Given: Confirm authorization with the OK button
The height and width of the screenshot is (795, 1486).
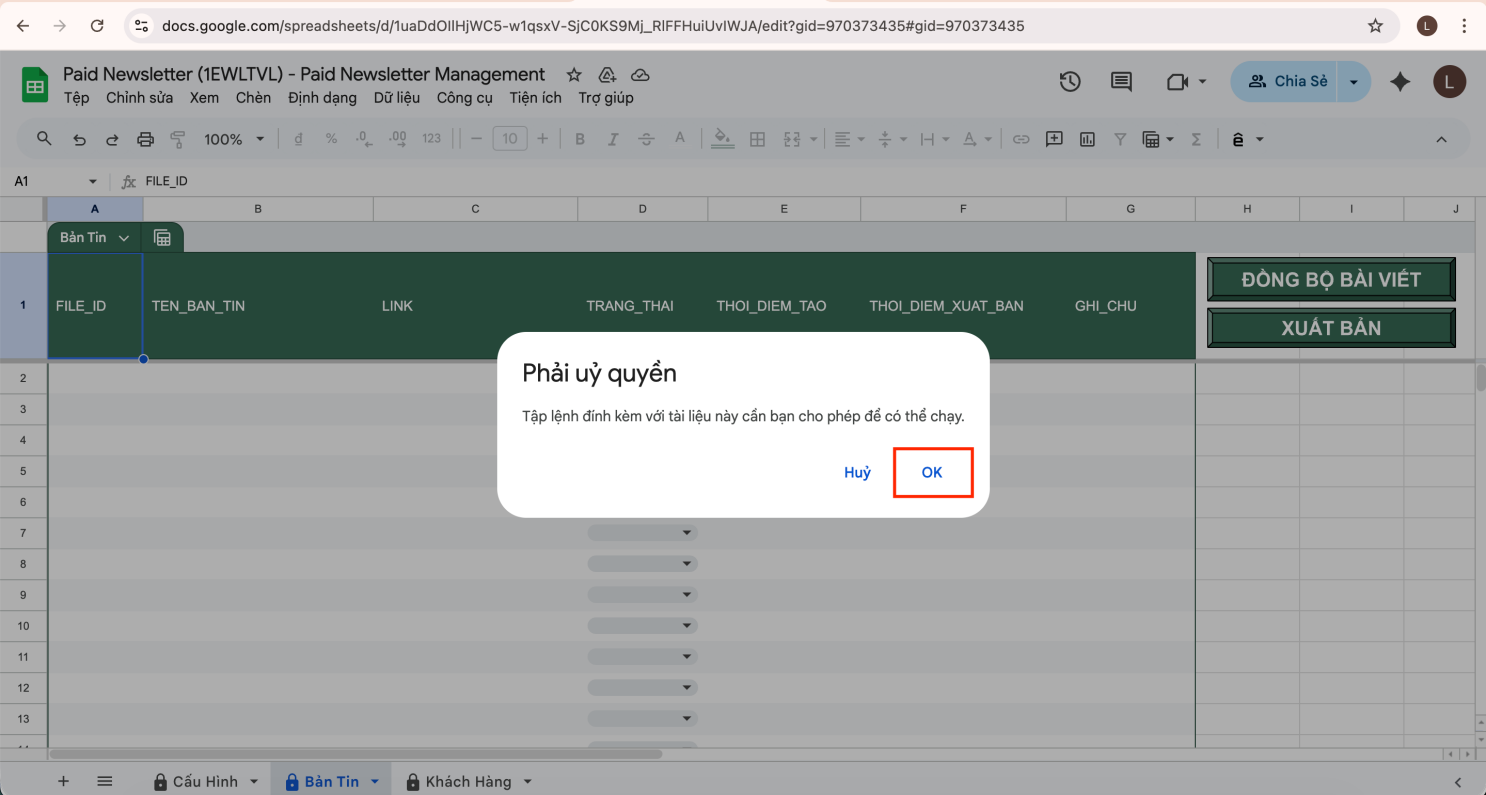Looking at the screenshot, I should click(932, 472).
